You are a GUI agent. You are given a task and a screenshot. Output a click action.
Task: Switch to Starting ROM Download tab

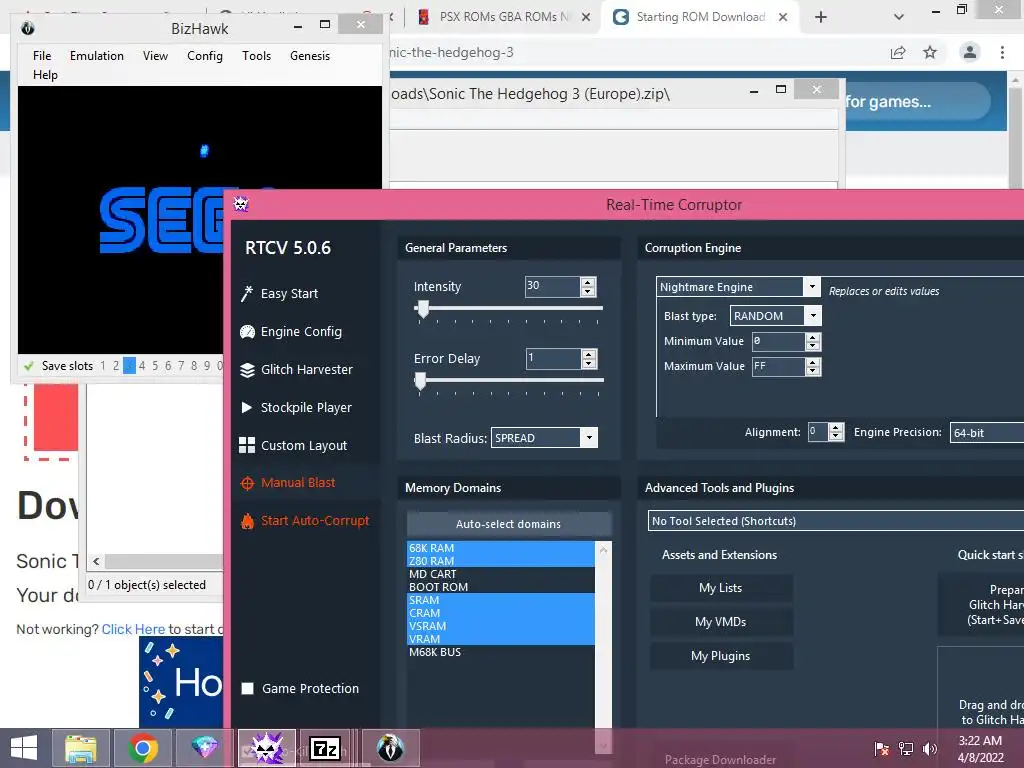tap(700, 17)
